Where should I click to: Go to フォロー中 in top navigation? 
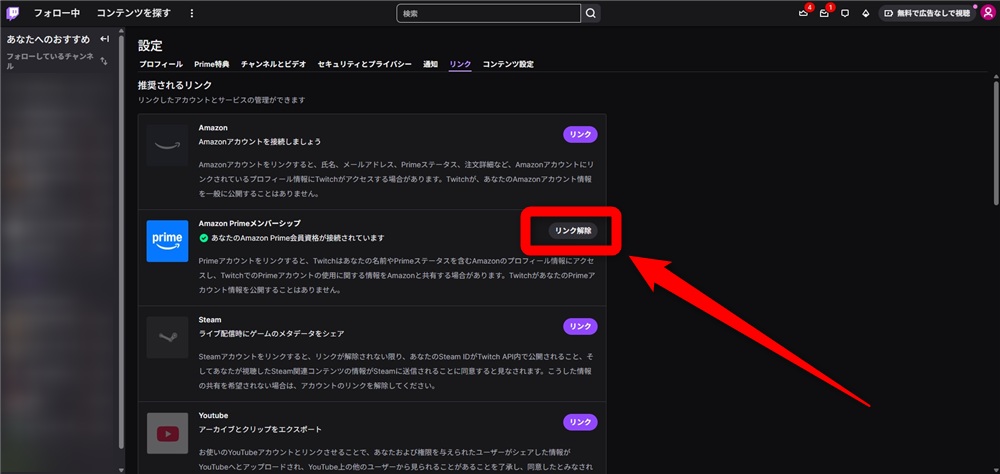click(x=57, y=13)
